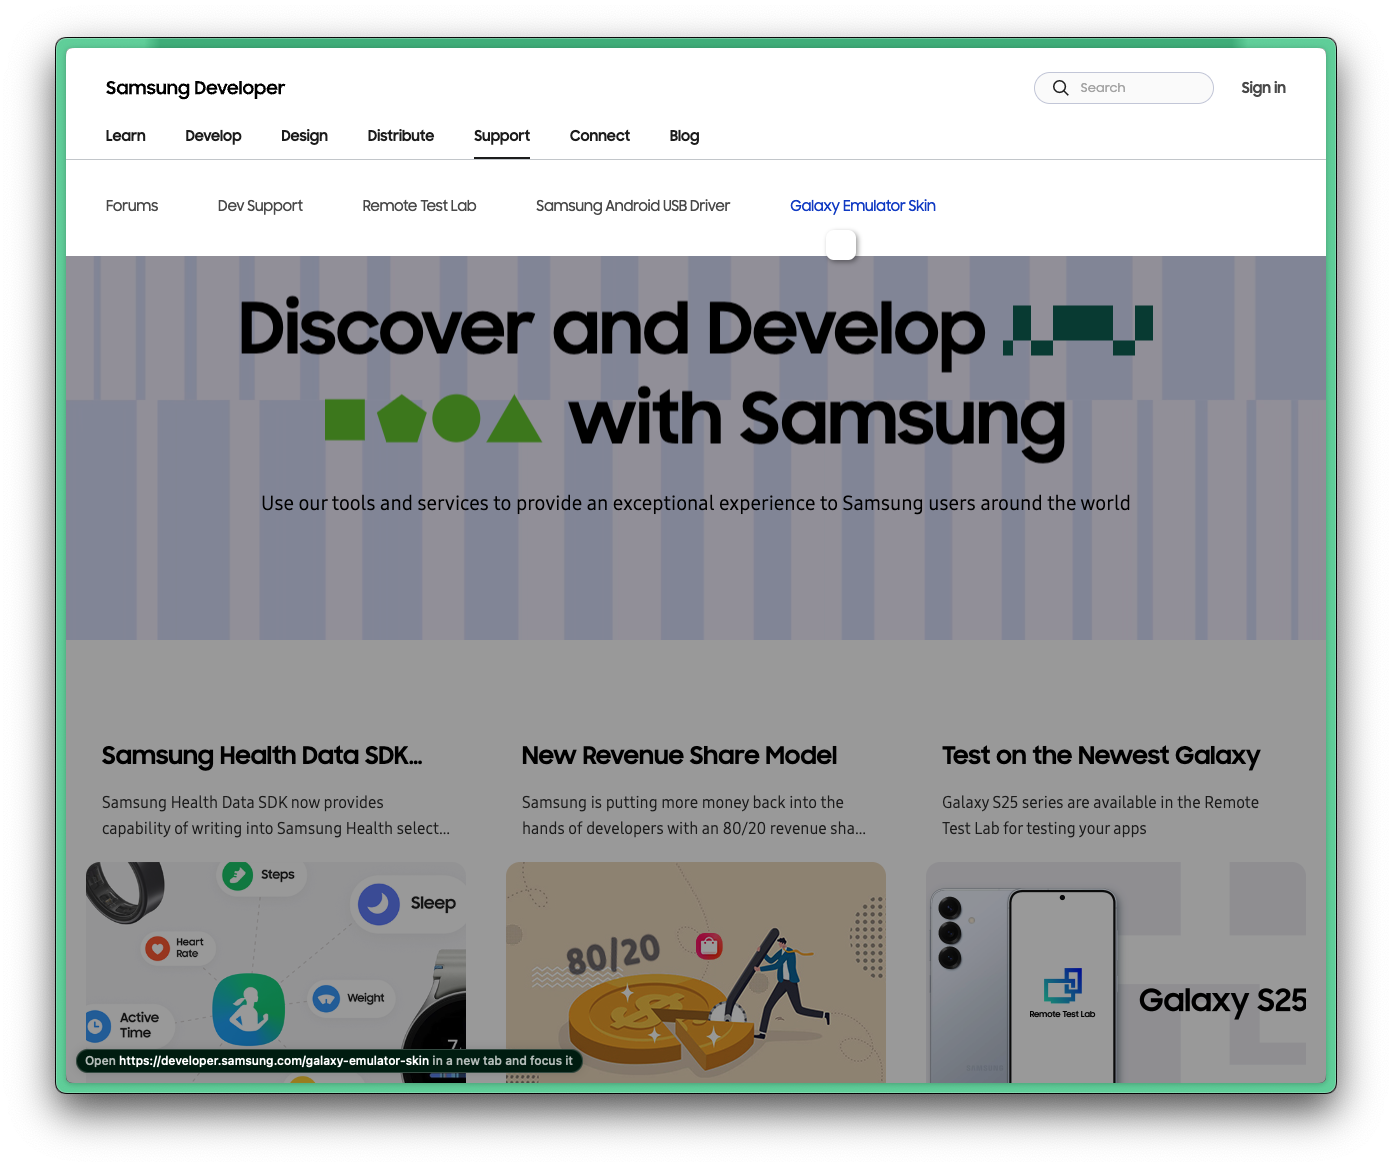This screenshot has width=1392, height=1167.
Task: Focus the Search input field
Action: tap(1124, 88)
